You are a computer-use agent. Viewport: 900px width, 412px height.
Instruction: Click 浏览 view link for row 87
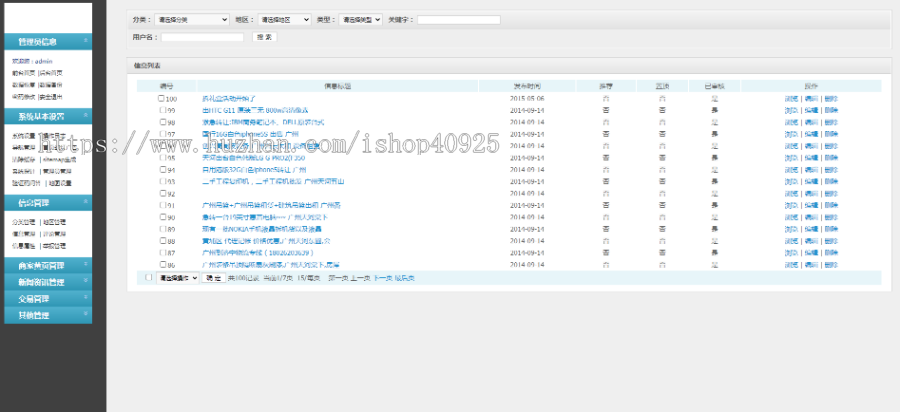[792, 252]
